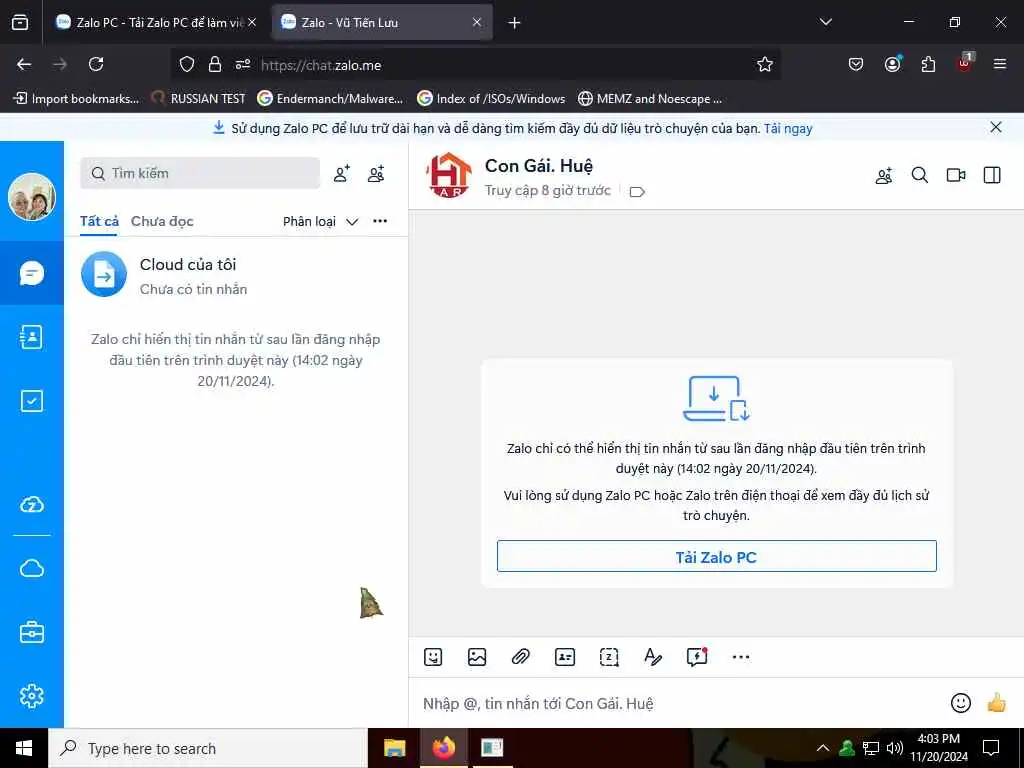The image size is (1024, 768).
Task: Switch to the Tất cả tab
Action: pyautogui.click(x=99, y=221)
